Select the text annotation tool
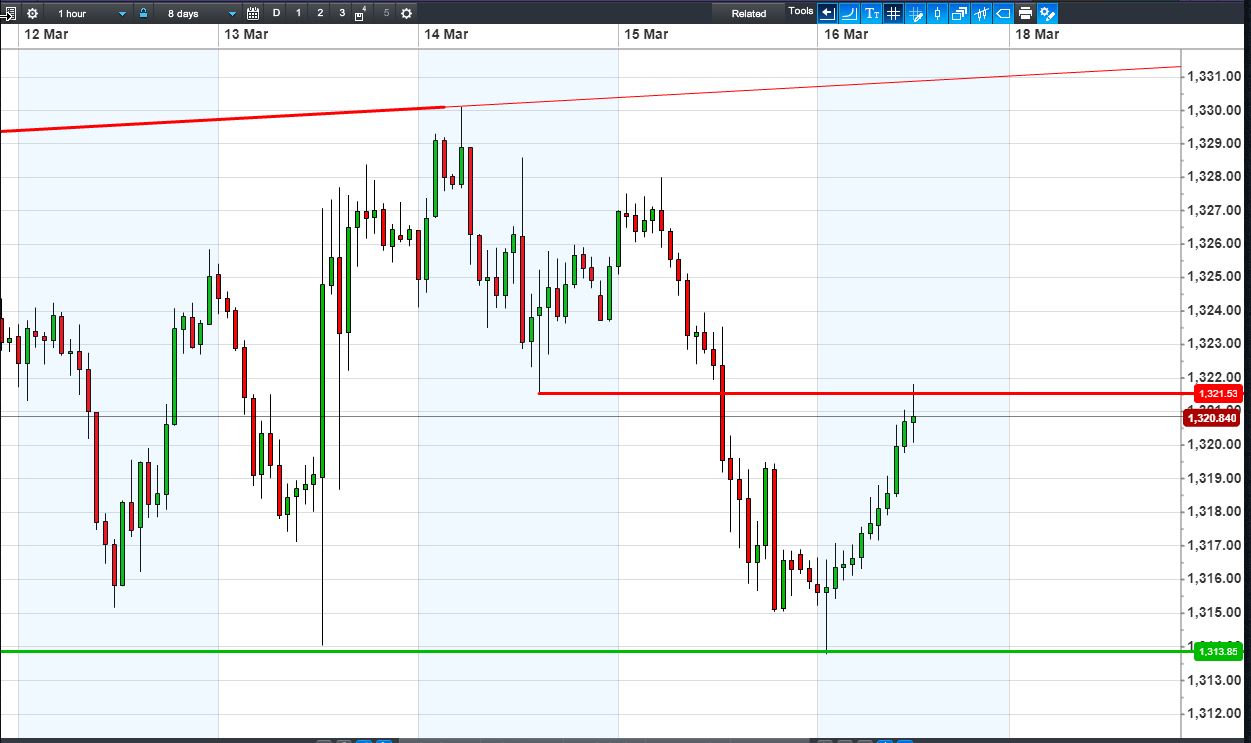1251x743 pixels. point(871,13)
